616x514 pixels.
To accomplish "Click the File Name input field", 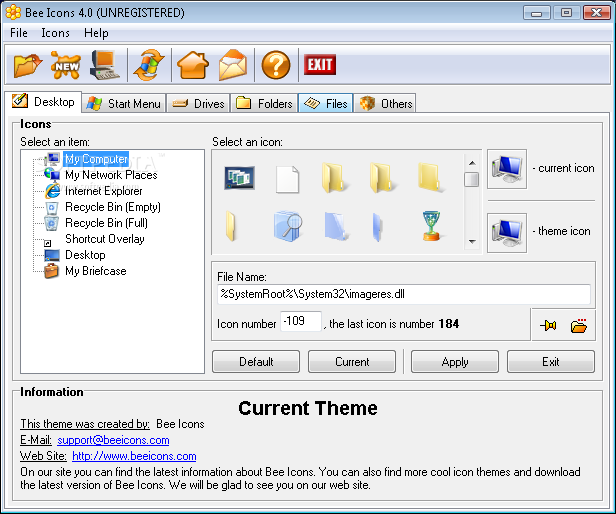I will [x=403, y=294].
